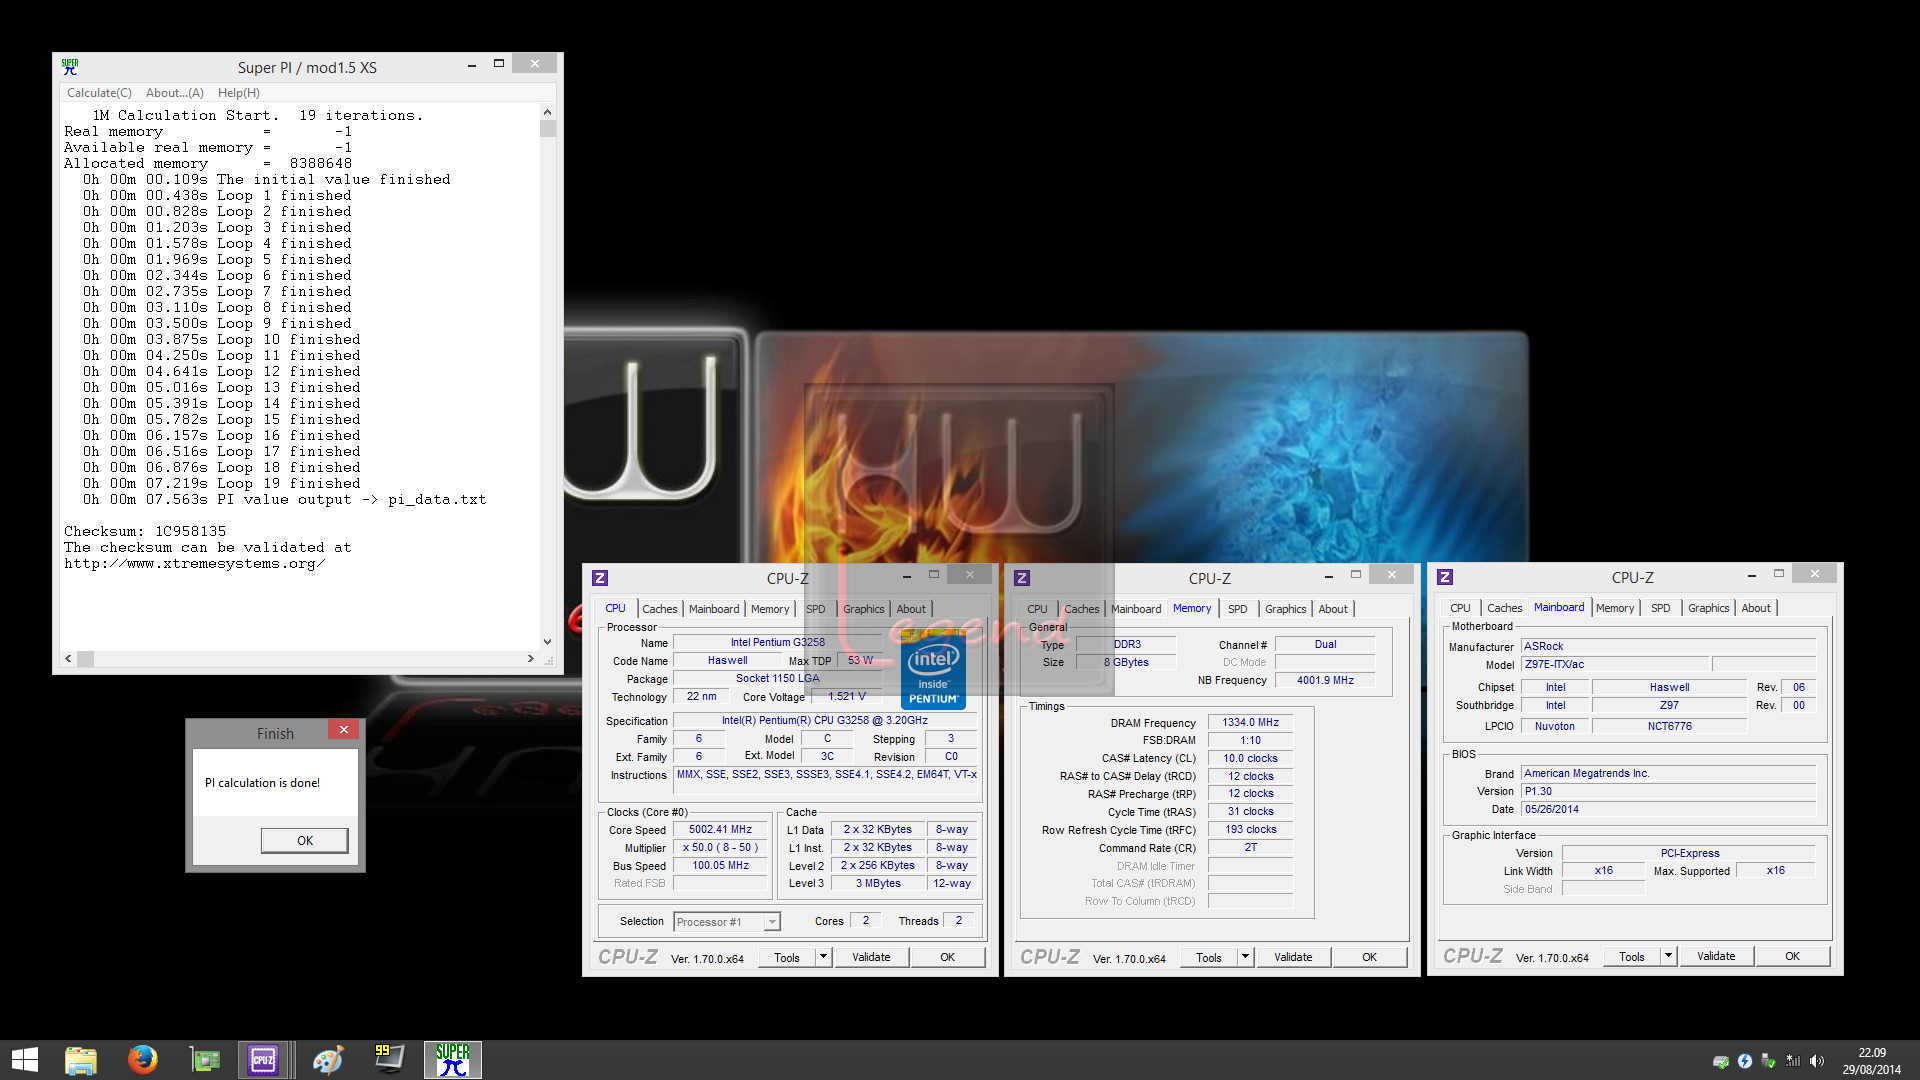Open the Help(H) menu in Super PI

[239, 93]
